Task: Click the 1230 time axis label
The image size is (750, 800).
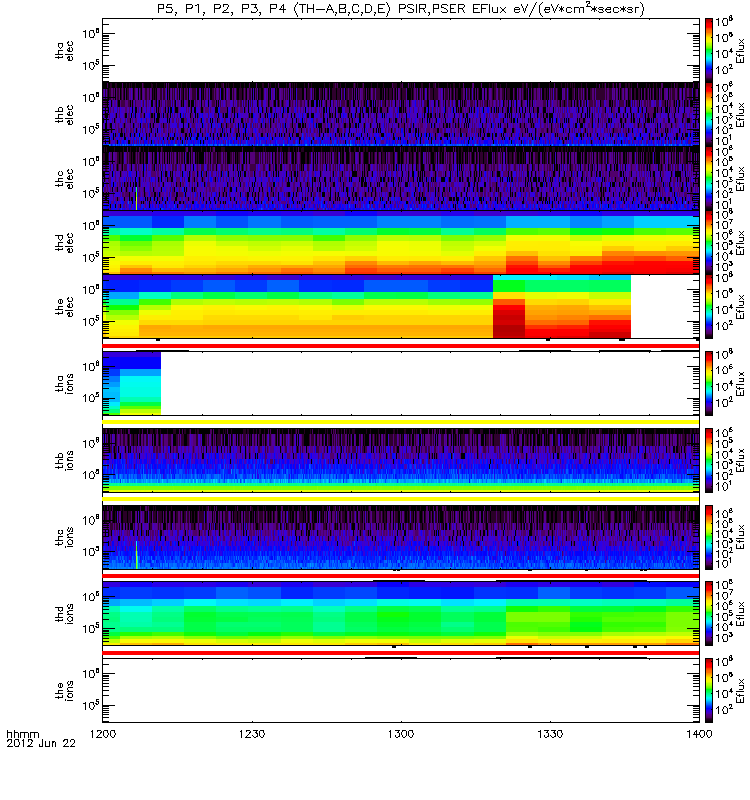Action: tap(252, 734)
